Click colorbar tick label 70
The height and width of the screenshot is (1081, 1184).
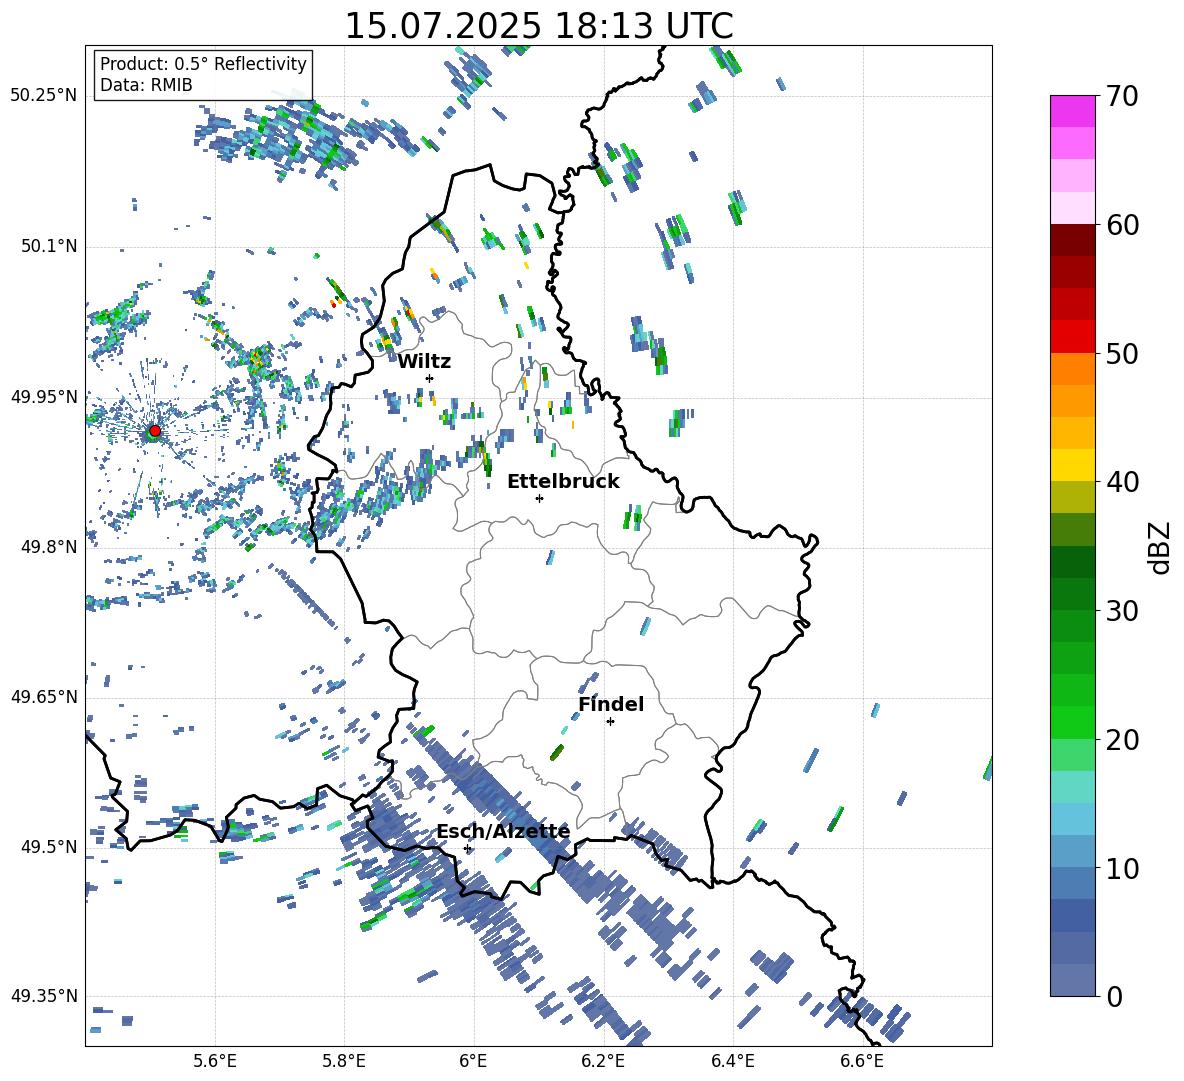coord(1122,97)
